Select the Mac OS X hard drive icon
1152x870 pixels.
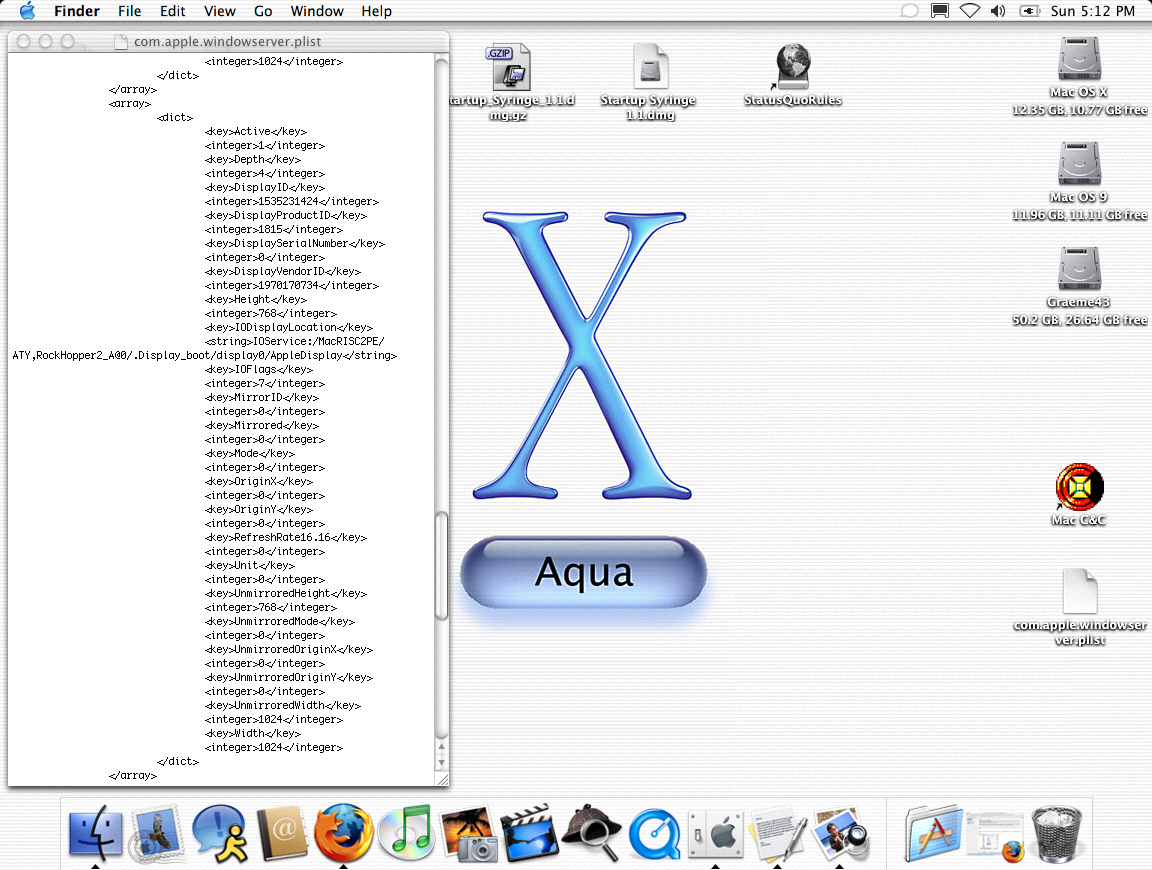(1079, 59)
